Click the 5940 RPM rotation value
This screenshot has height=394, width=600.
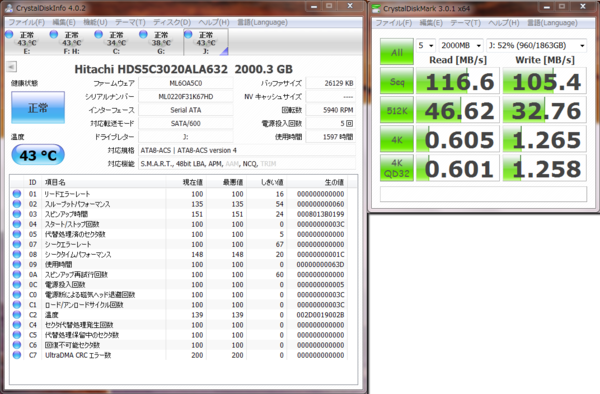tap(331, 110)
